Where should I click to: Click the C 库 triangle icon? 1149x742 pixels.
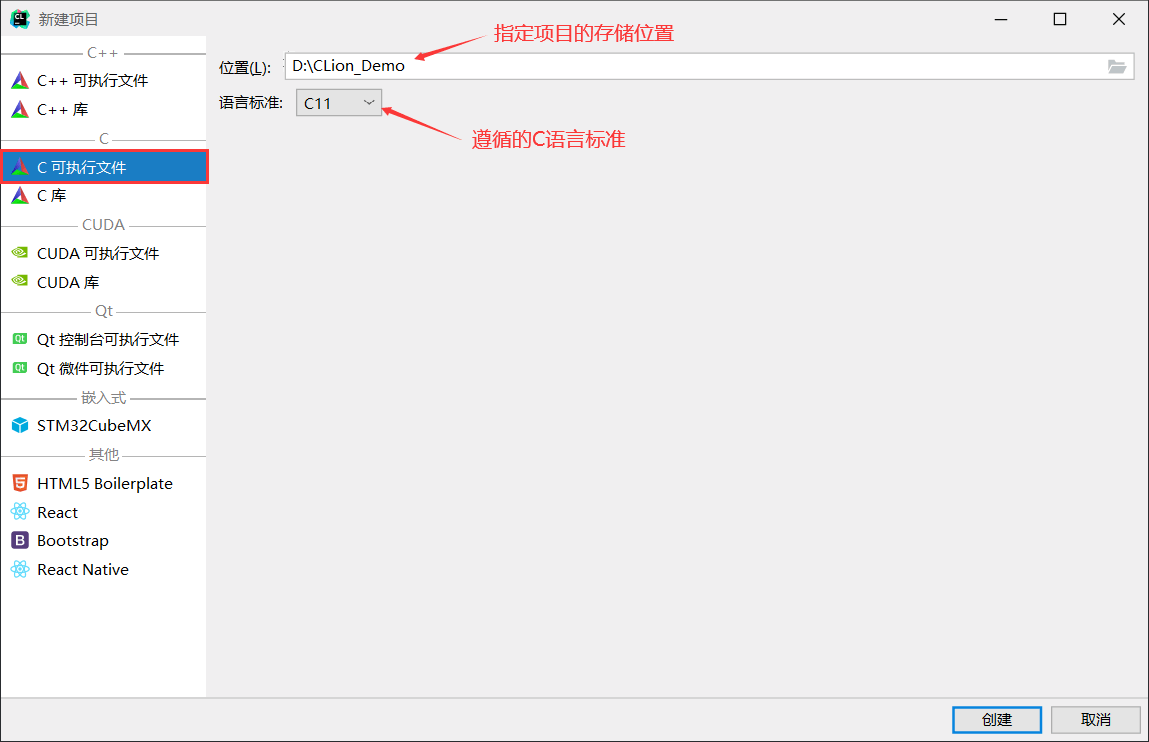coord(20,196)
